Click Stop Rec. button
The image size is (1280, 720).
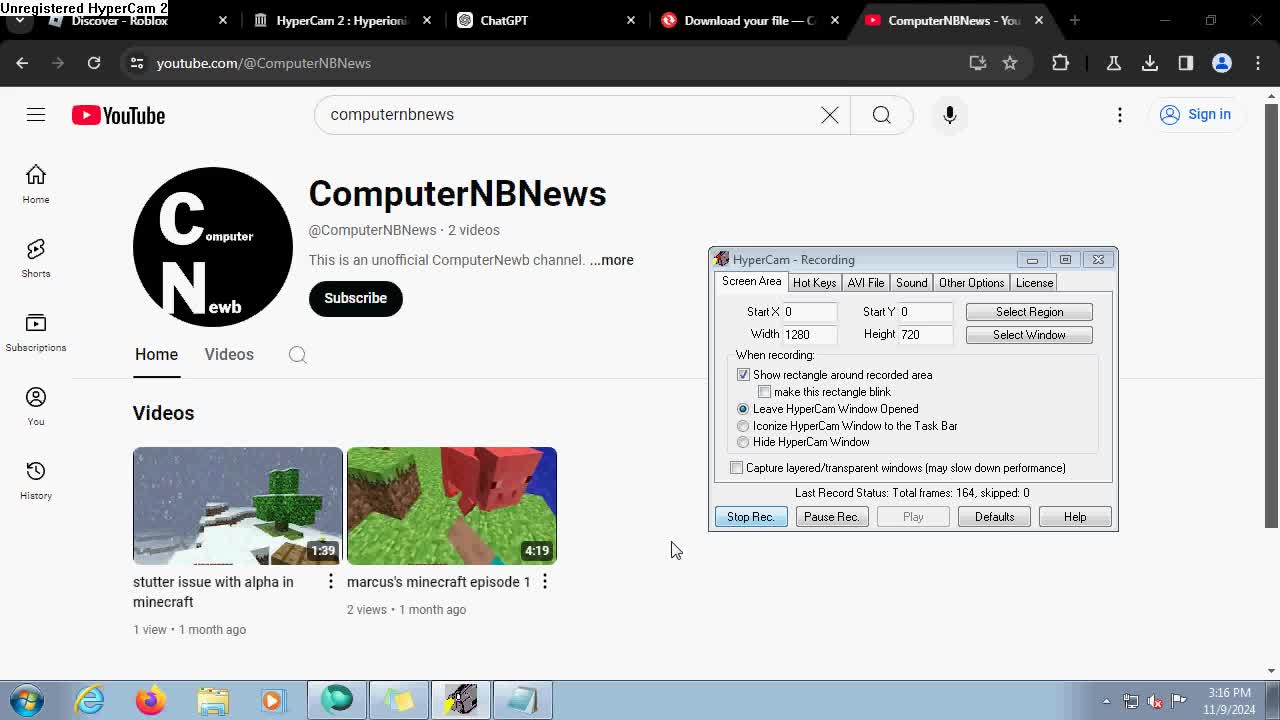tap(751, 517)
